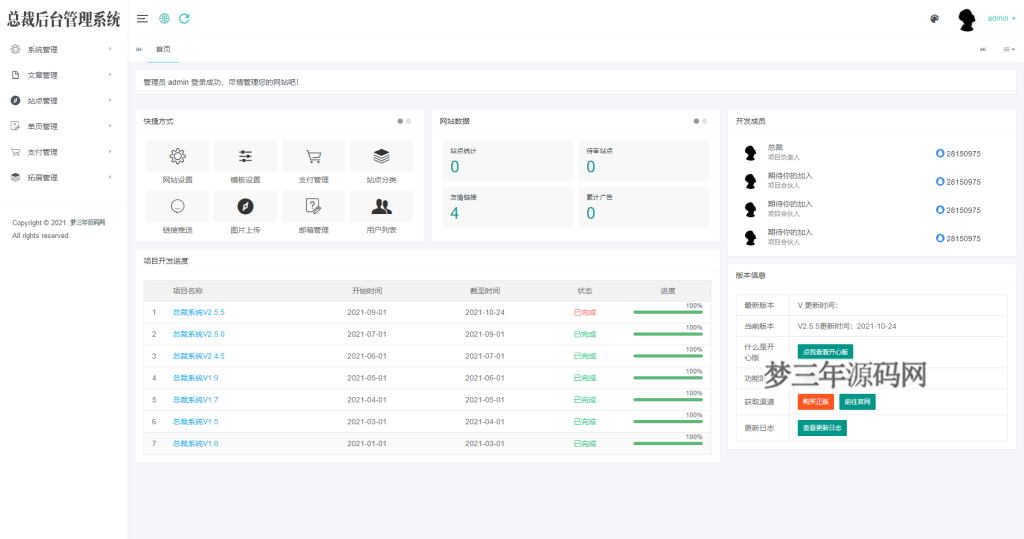Switch to second slide in 网站数据 panel
This screenshot has width=1024, height=539.
point(705,121)
